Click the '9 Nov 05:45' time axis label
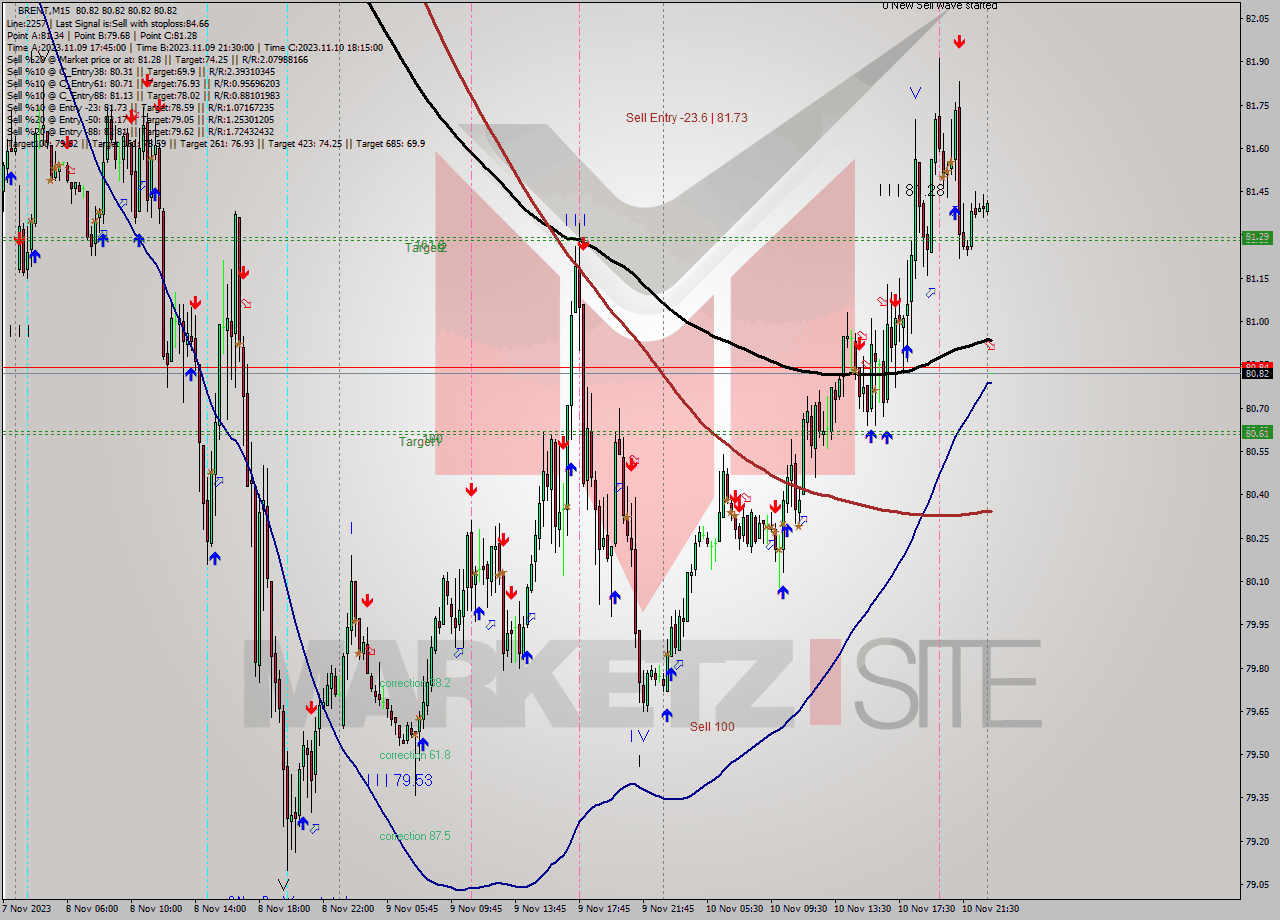1280x920 pixels. point(411,909)
